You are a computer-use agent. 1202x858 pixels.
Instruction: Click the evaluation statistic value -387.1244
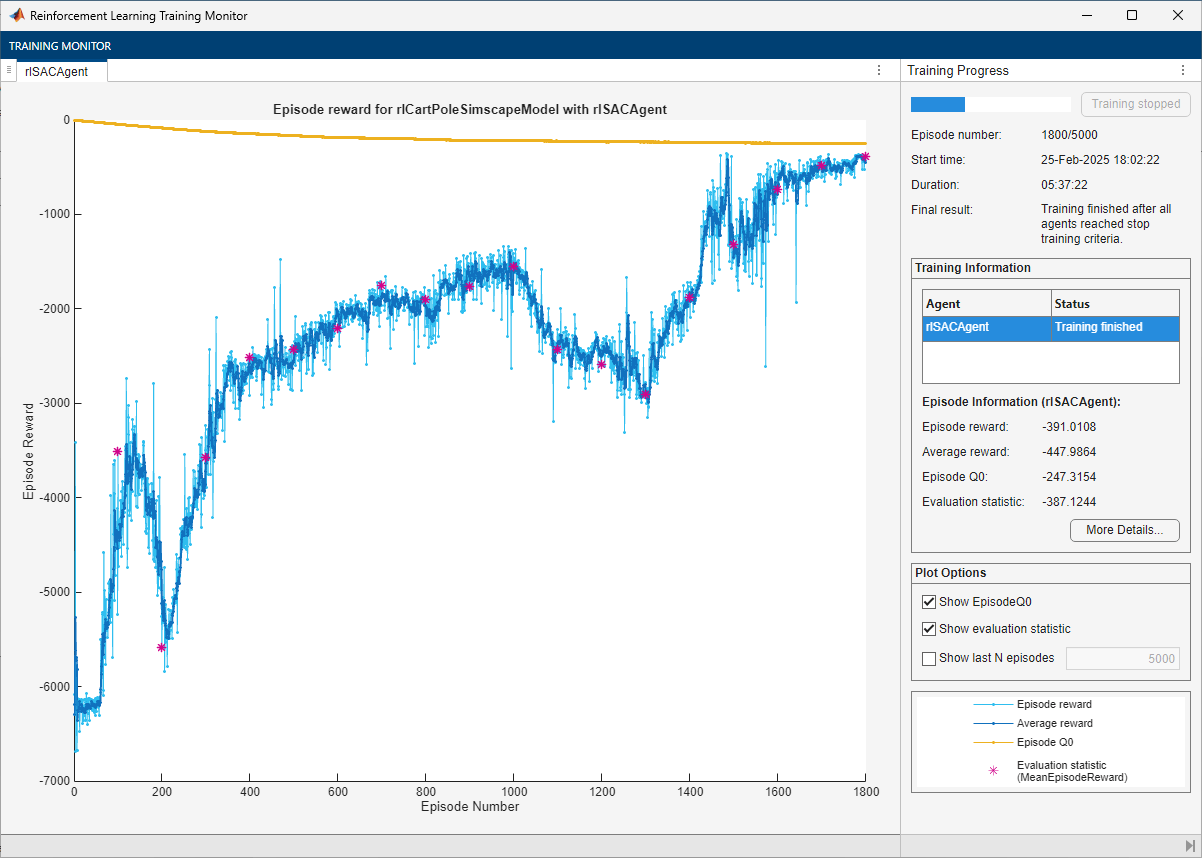[1069, 502]
